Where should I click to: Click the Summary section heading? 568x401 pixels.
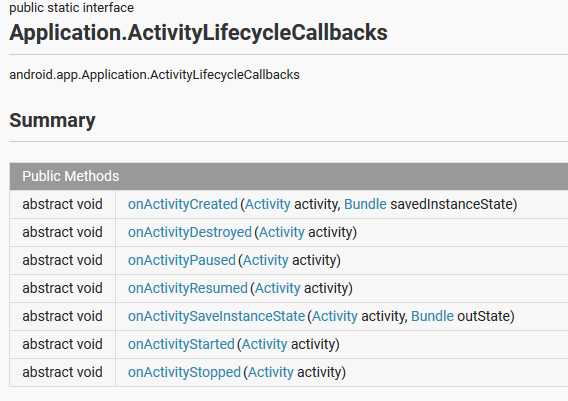click(53, 120)
